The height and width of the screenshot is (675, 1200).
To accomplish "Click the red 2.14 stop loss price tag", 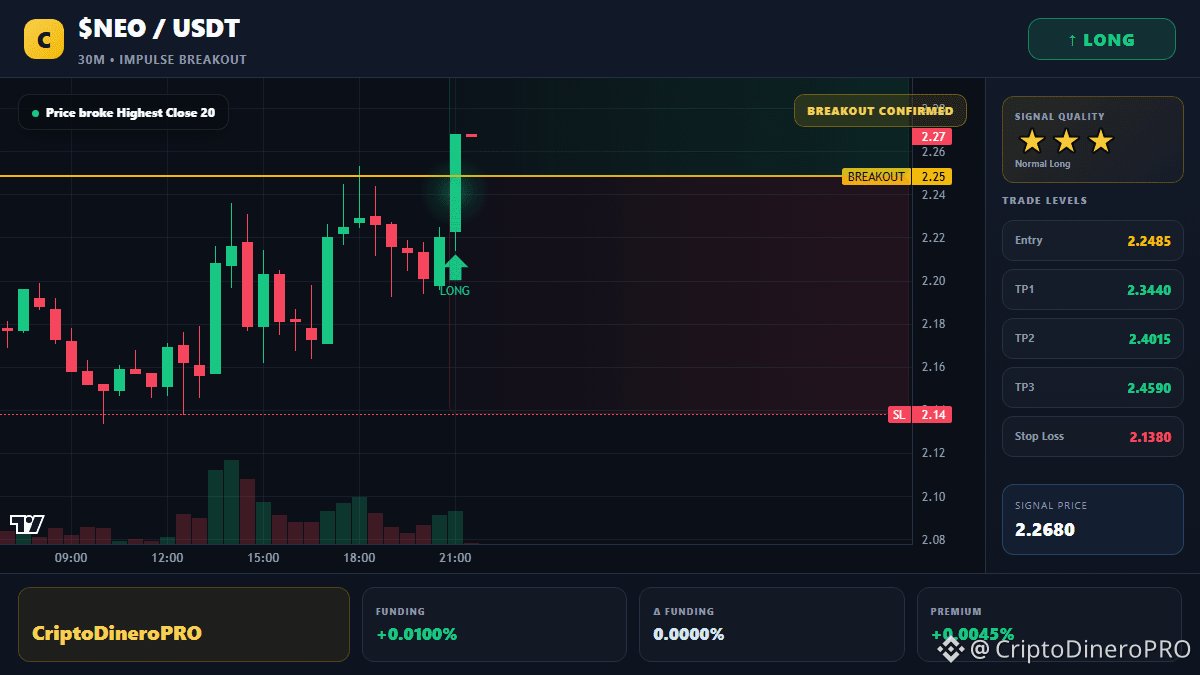I will click(933, 414).
